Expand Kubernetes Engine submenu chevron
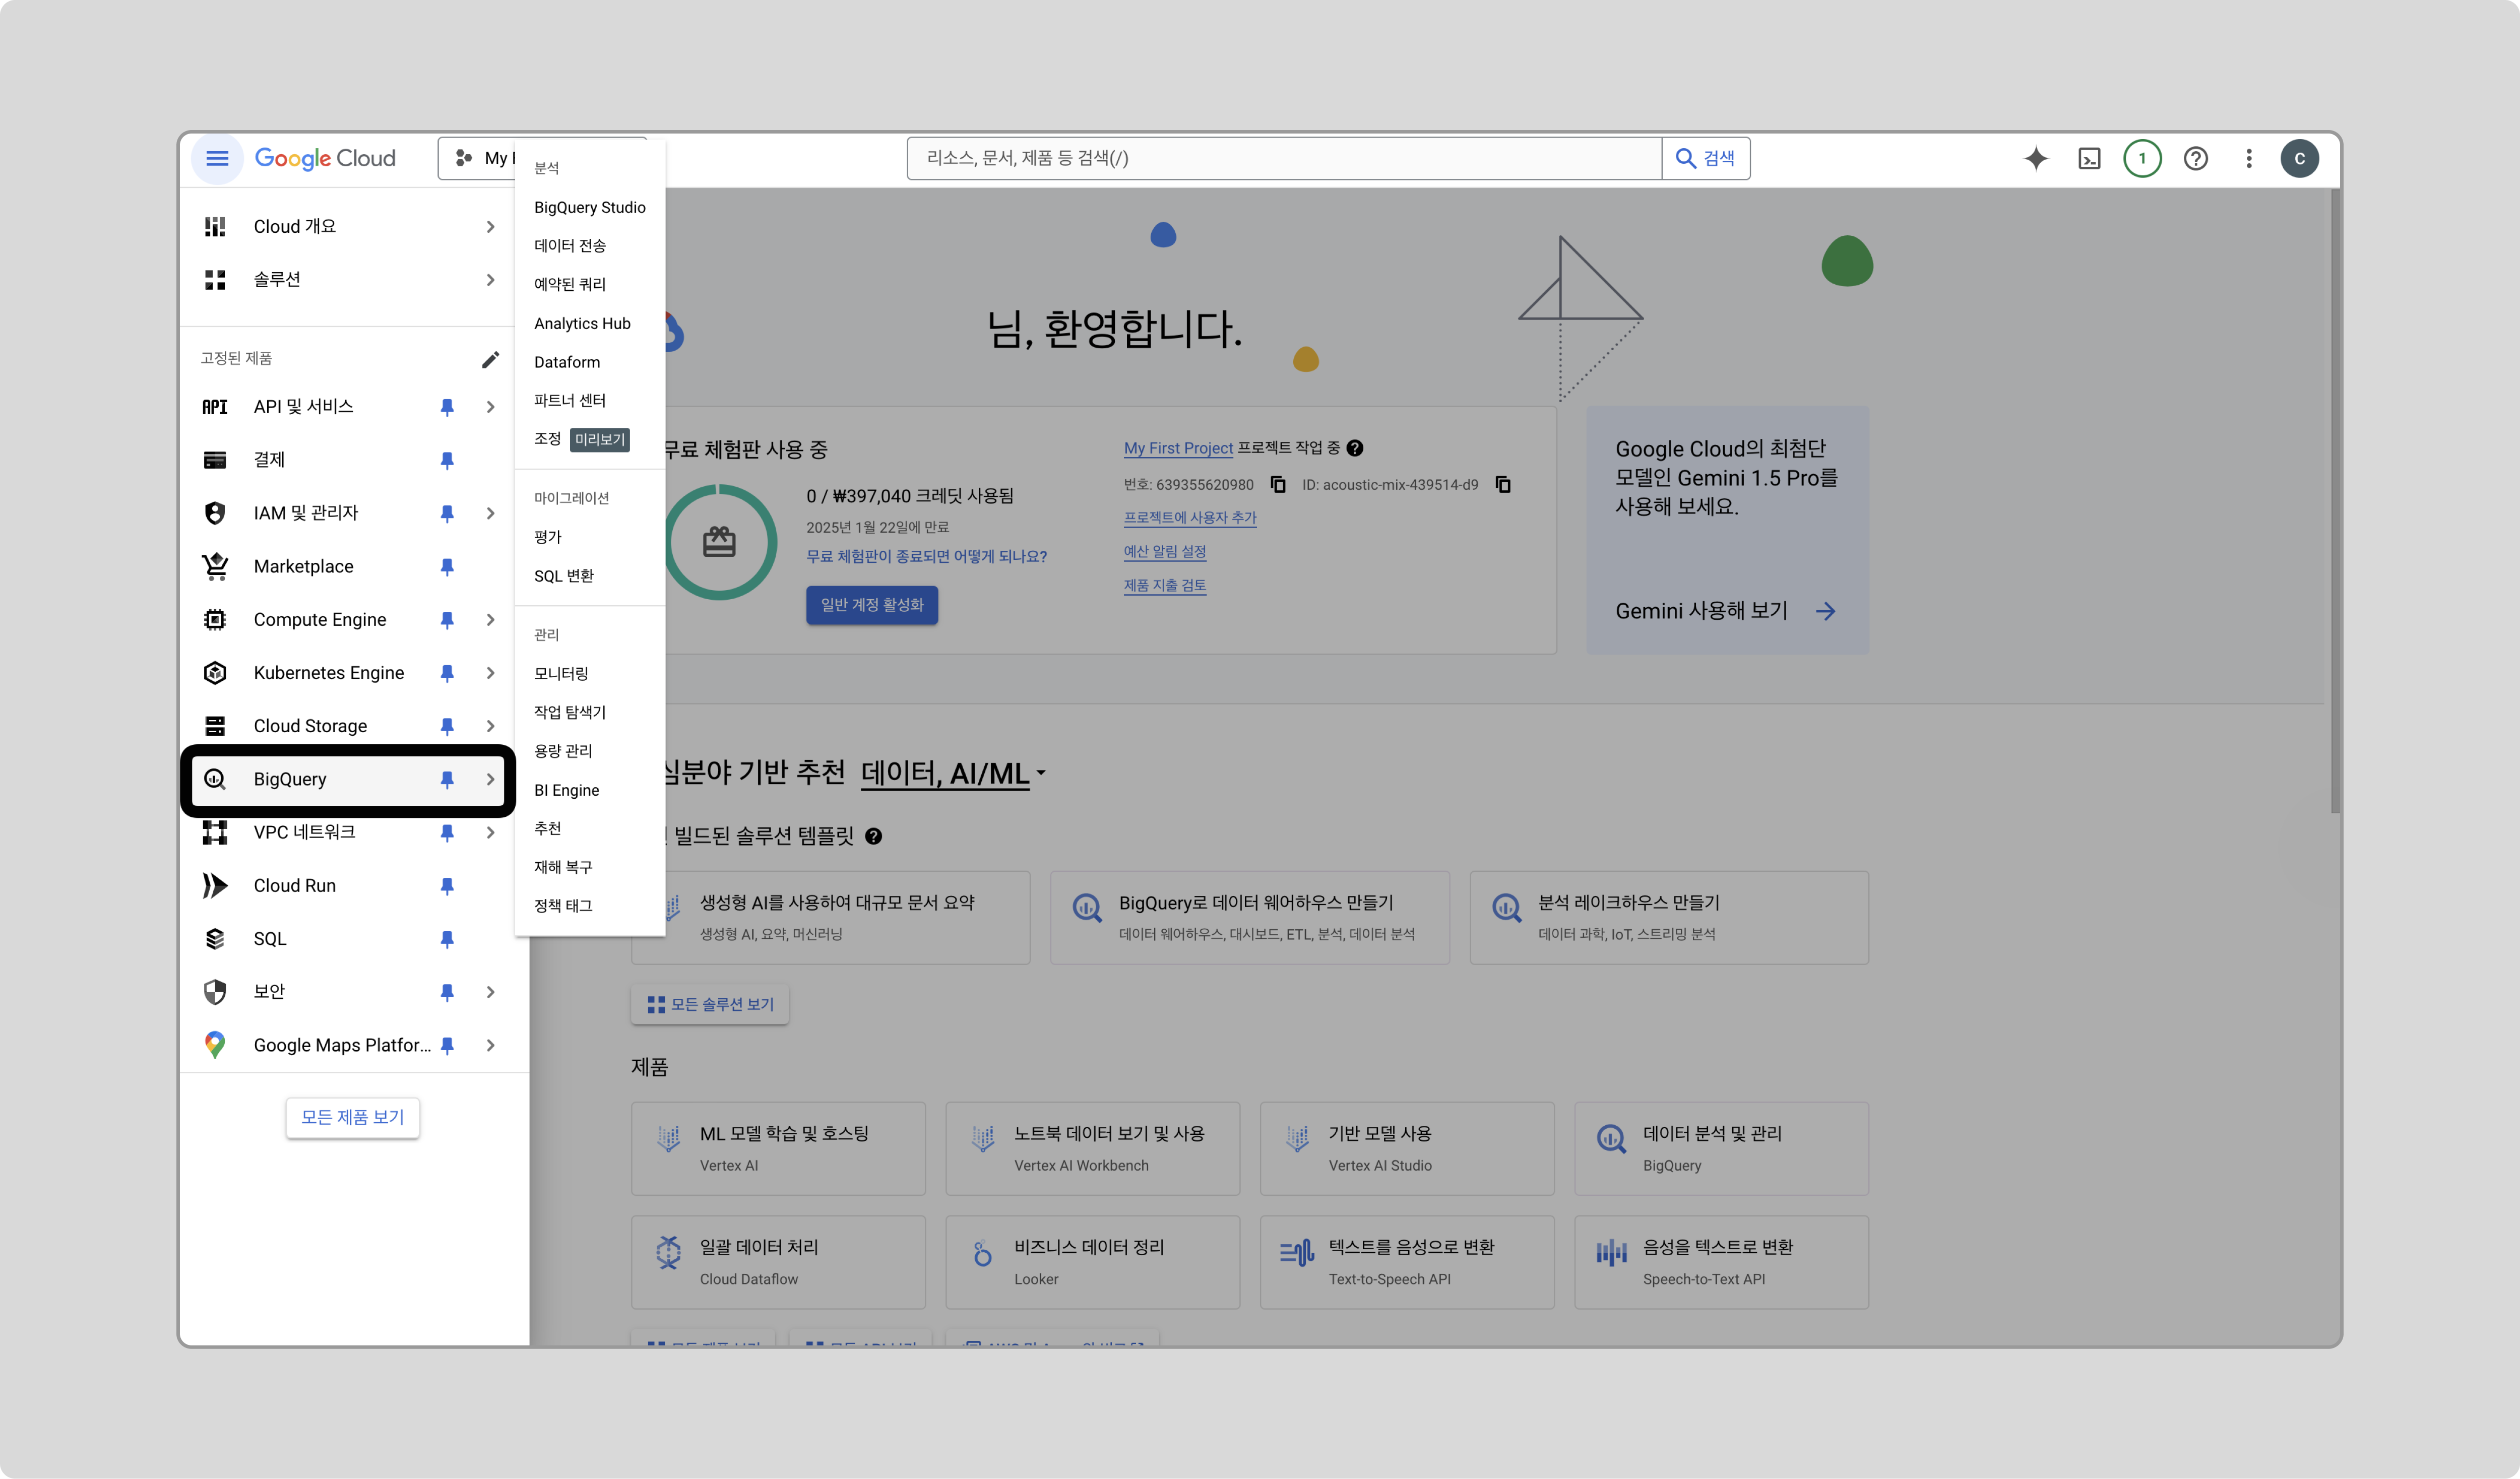This screenshot has height=1479, width=2520. (x=490, y=673)
